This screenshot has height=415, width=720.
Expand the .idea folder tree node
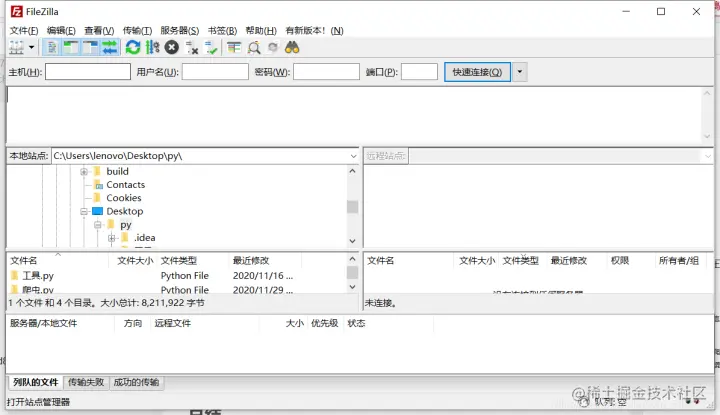coord(112,238)
